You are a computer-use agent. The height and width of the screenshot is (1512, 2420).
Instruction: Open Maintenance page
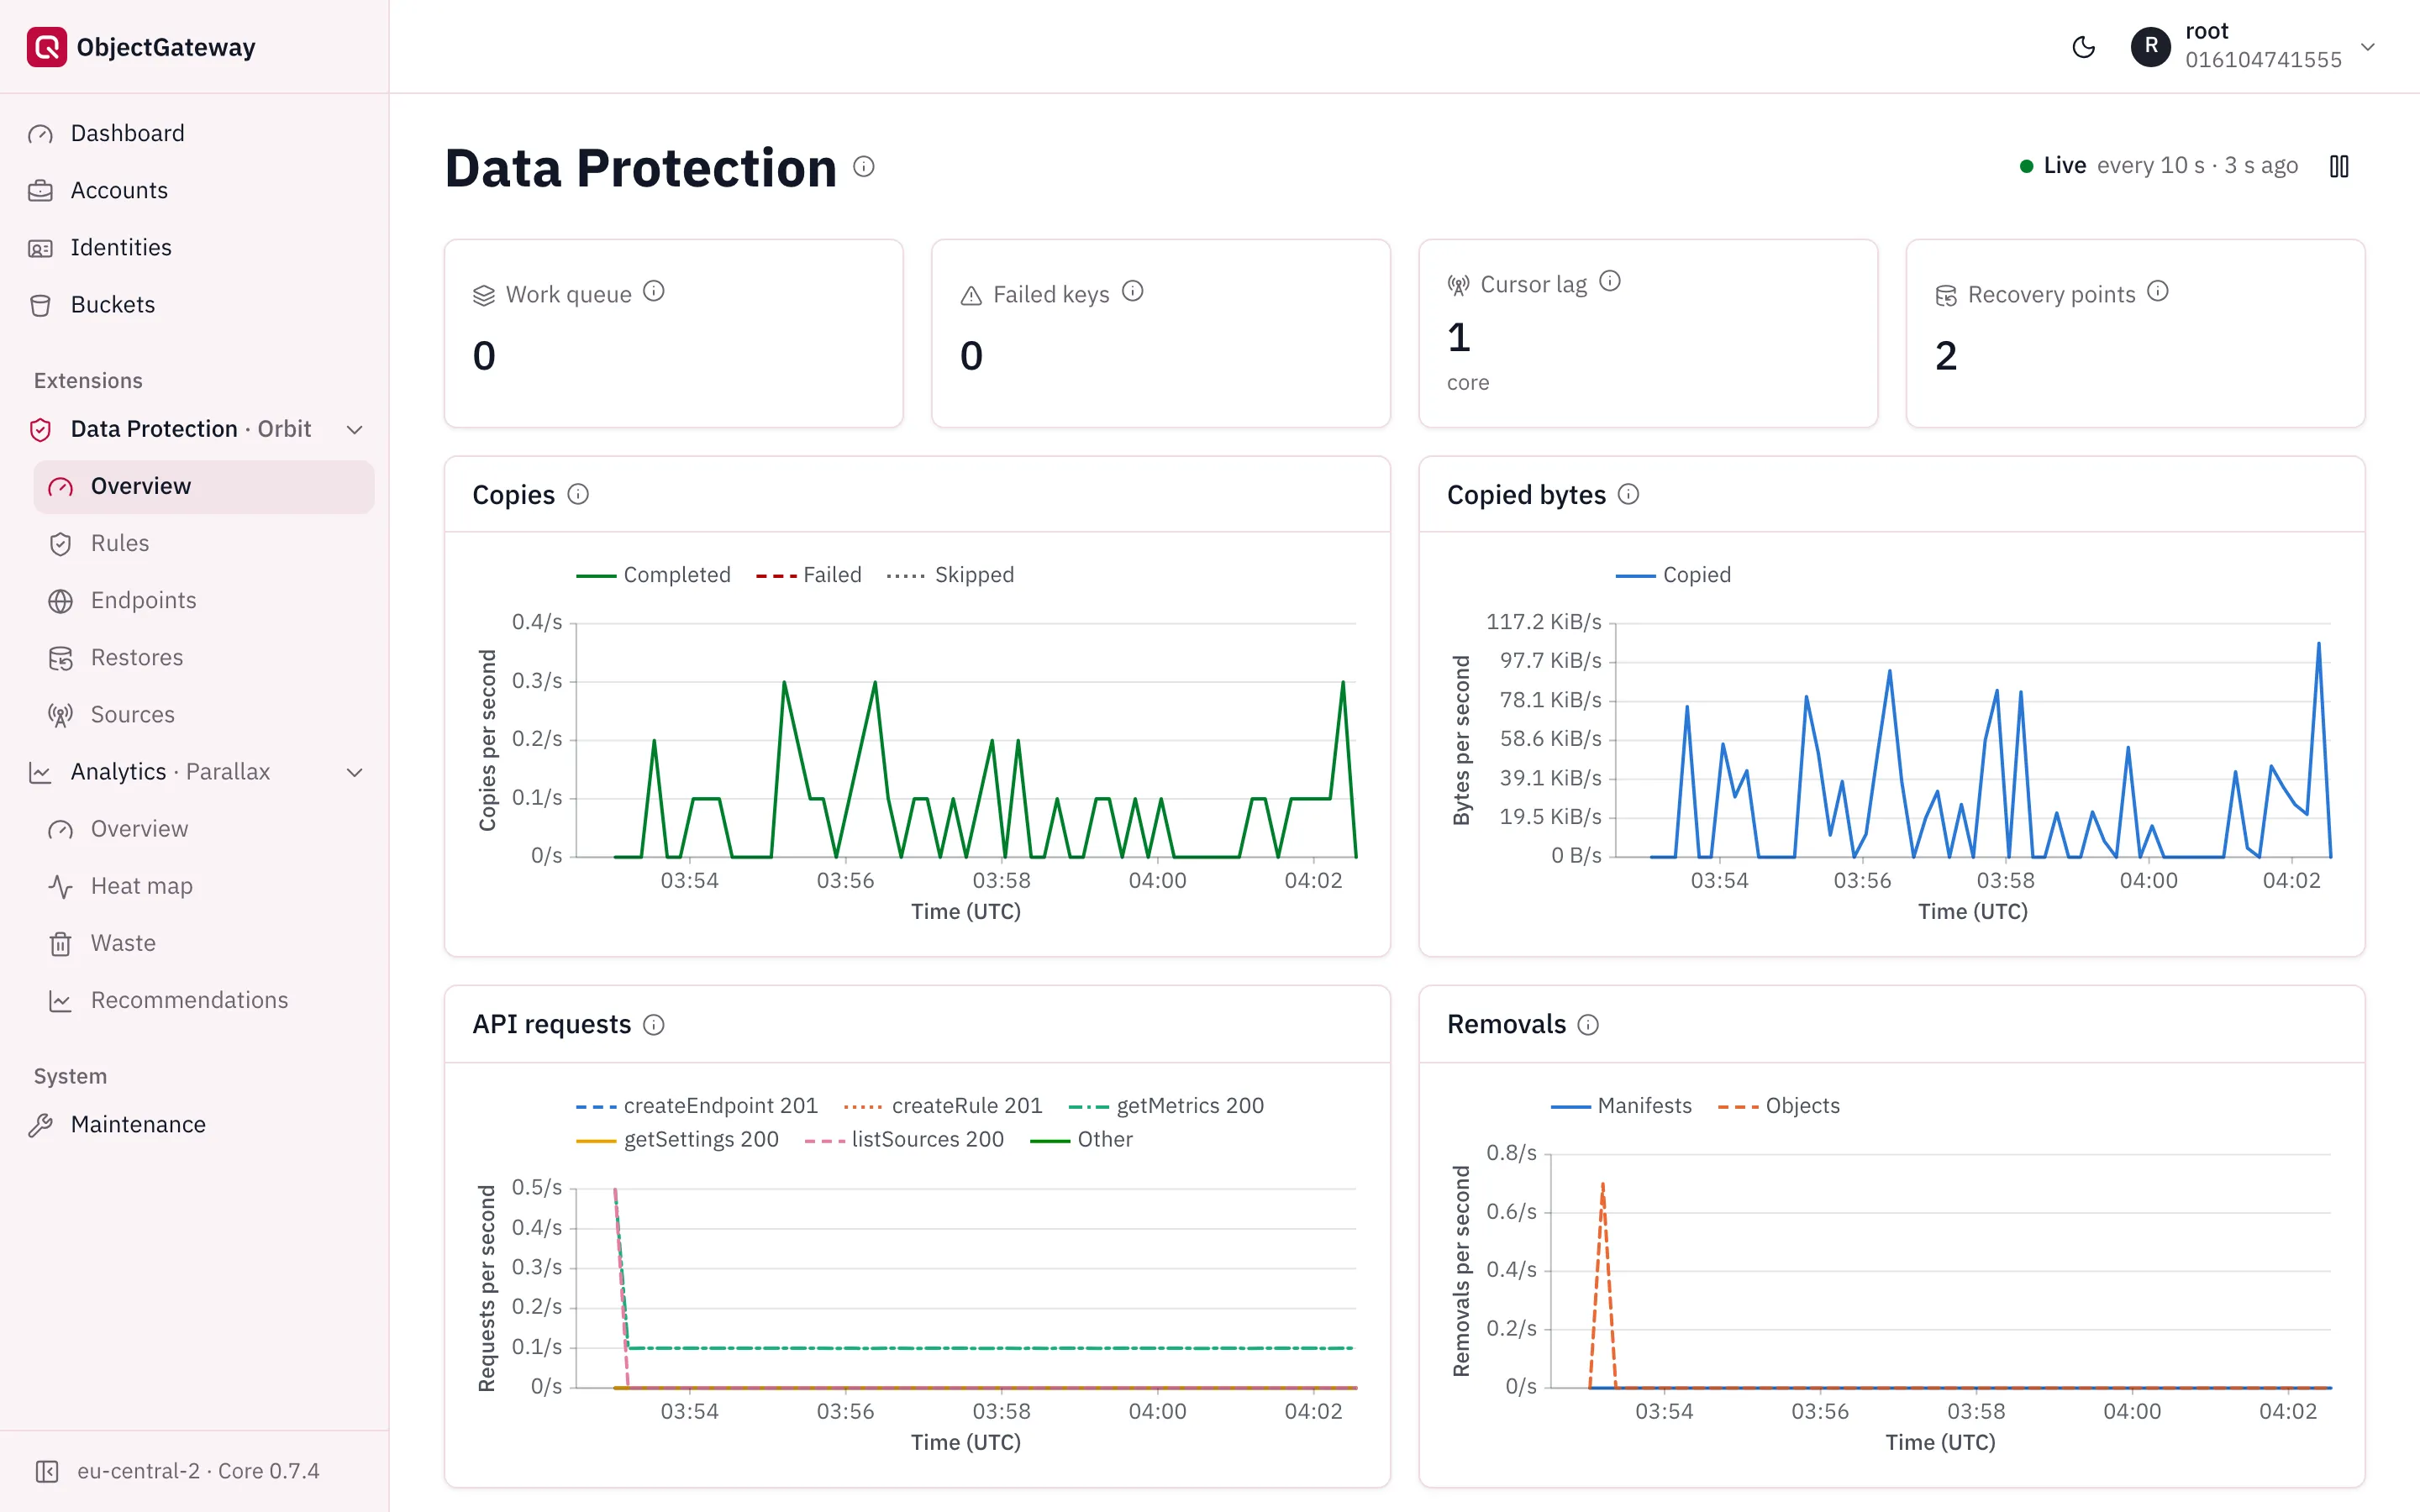coord(194,1125)
